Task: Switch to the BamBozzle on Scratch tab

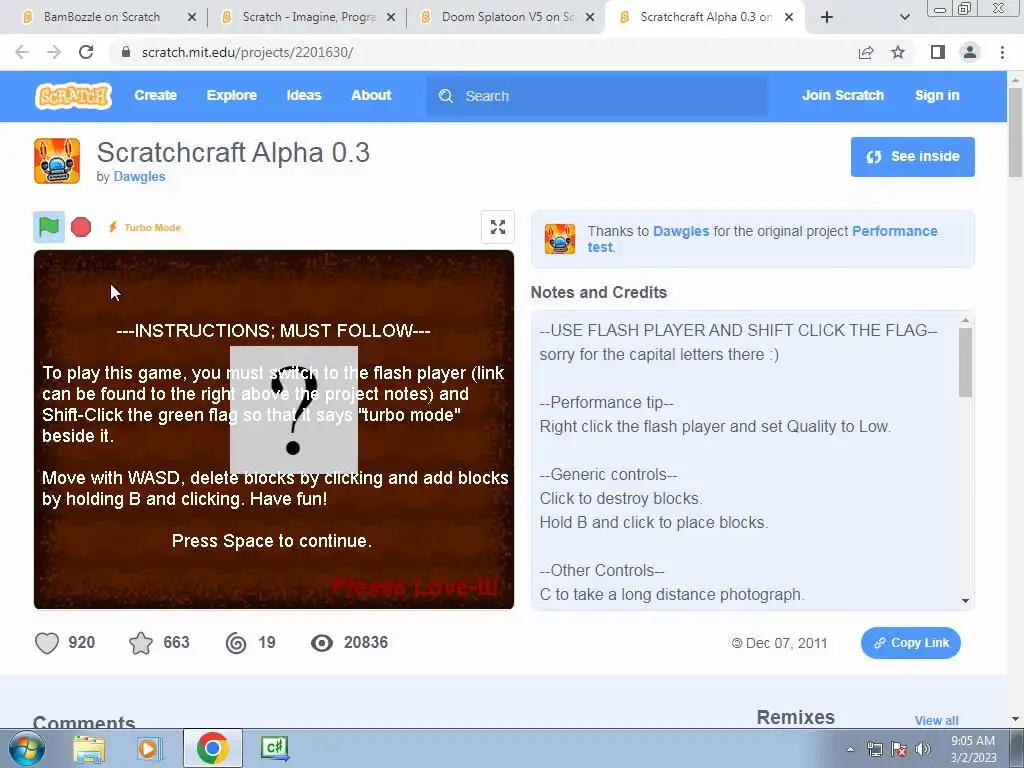Action: tap(101, 17)
